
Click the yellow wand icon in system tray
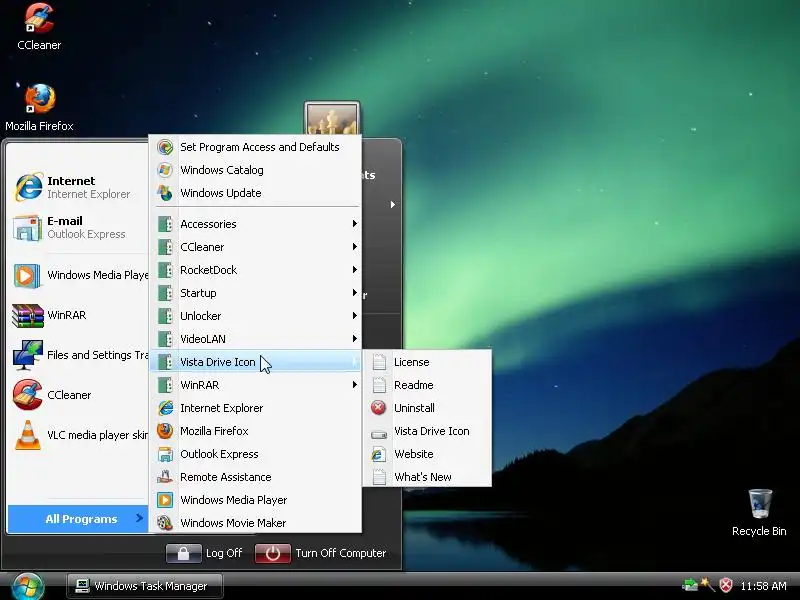coord(707,585)
